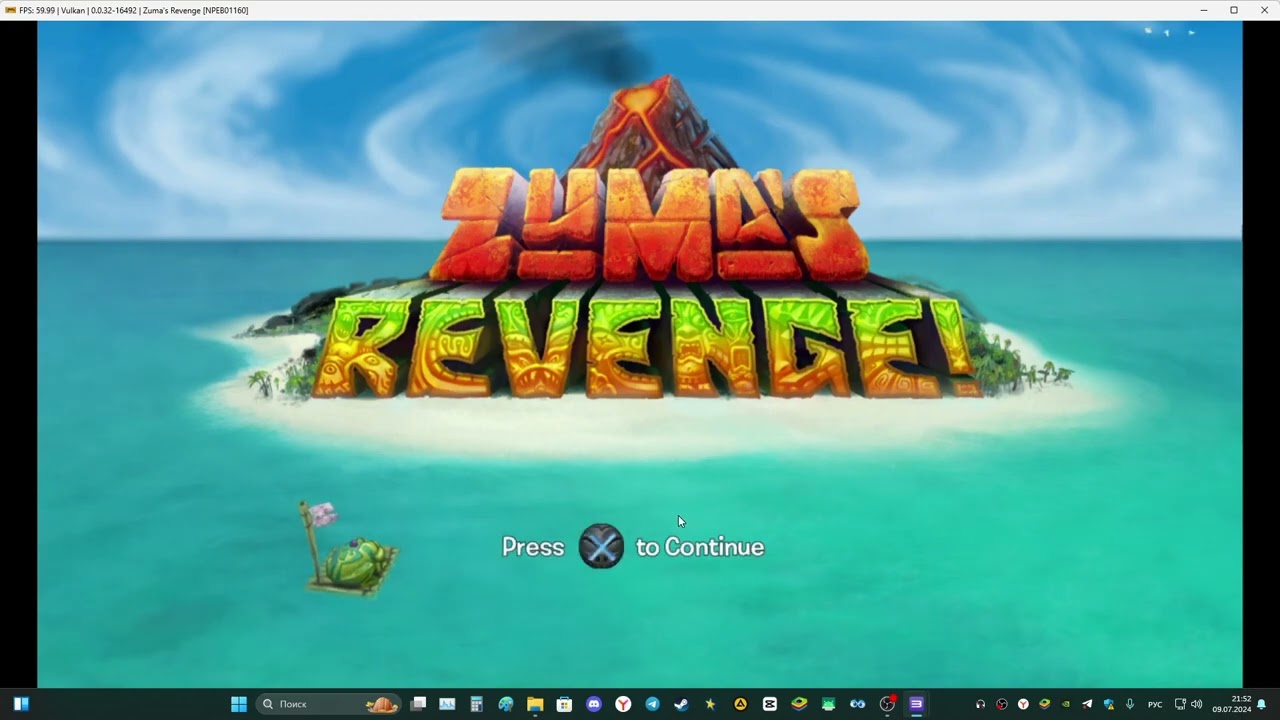Open notifications bell icon
1280x720 pixels.
tap(1262, 704)
